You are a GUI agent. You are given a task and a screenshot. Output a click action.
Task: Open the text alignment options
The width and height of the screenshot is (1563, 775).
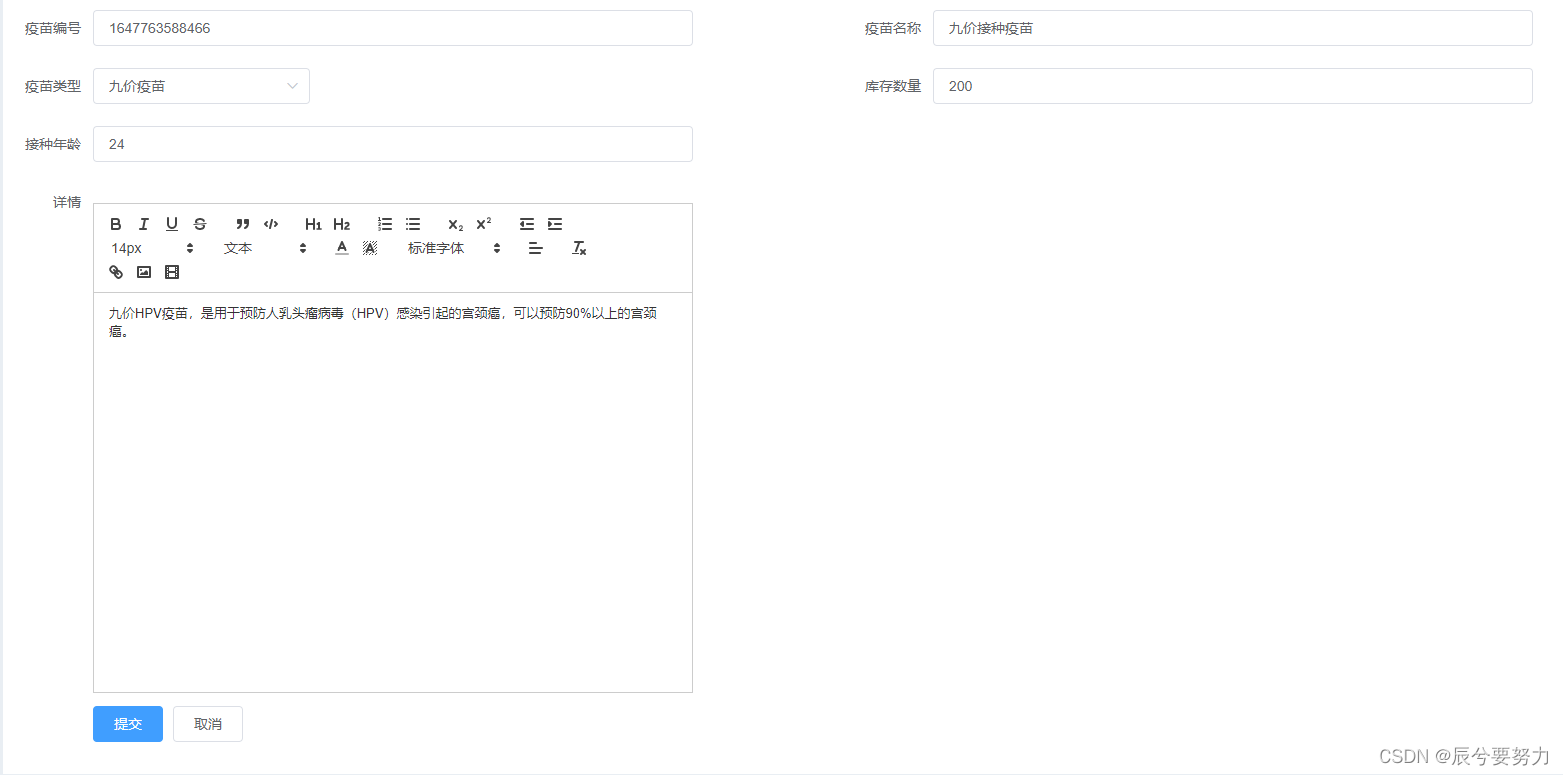[535, 248]
